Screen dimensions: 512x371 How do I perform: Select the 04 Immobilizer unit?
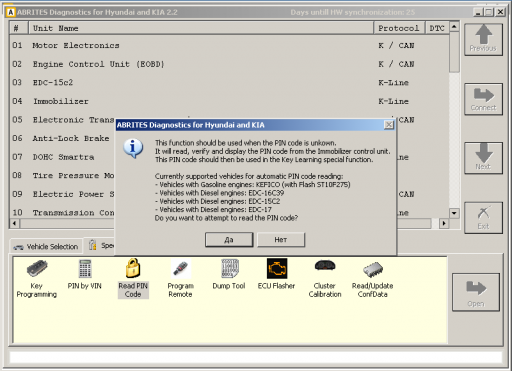tap(229, 101)
